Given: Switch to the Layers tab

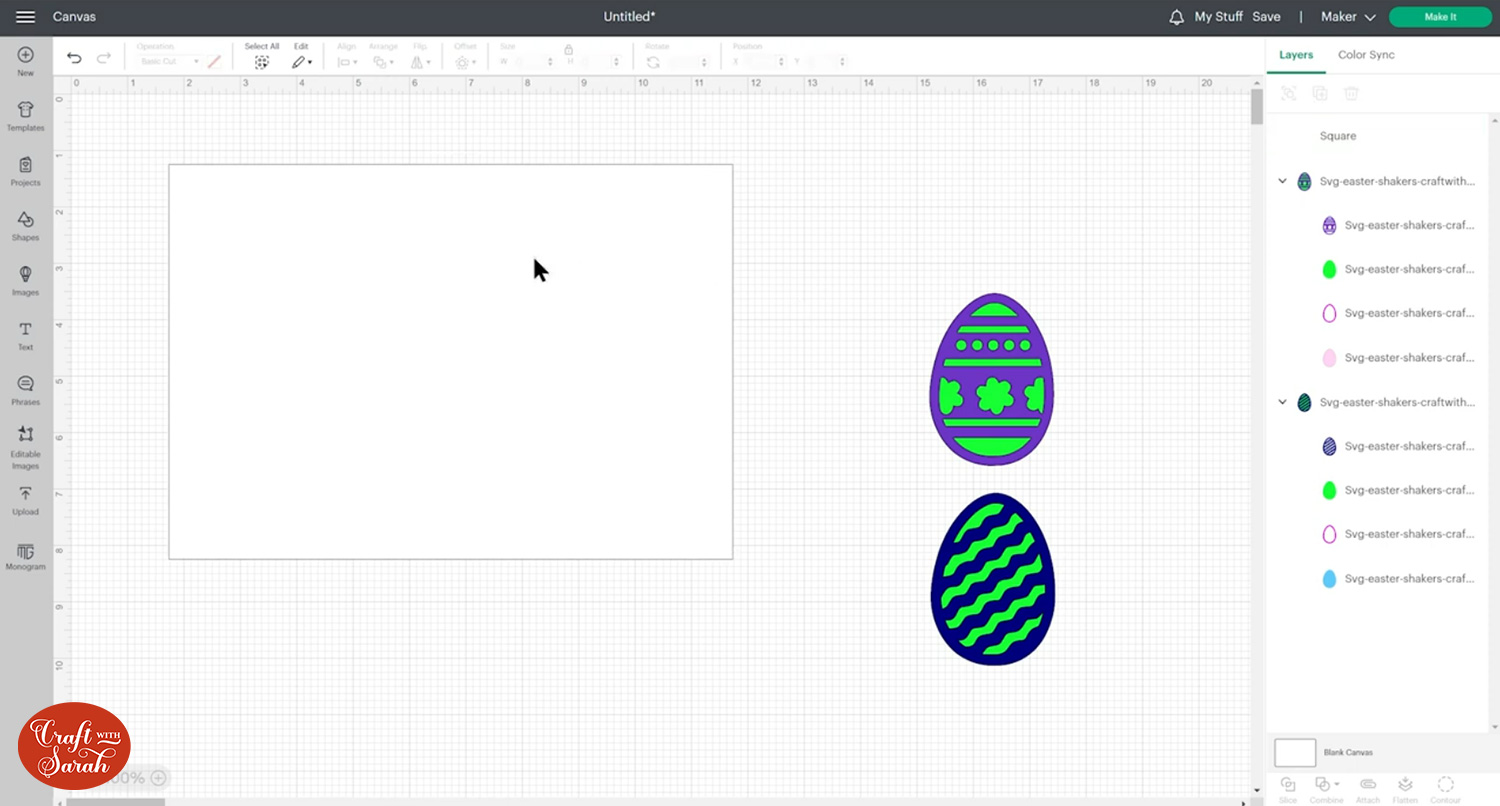Looking at the screenshot, I should click(1296, 55).
